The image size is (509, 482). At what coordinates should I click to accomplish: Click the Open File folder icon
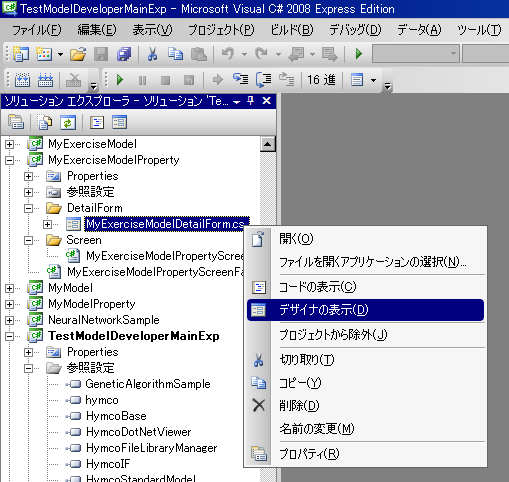point(78,54)
